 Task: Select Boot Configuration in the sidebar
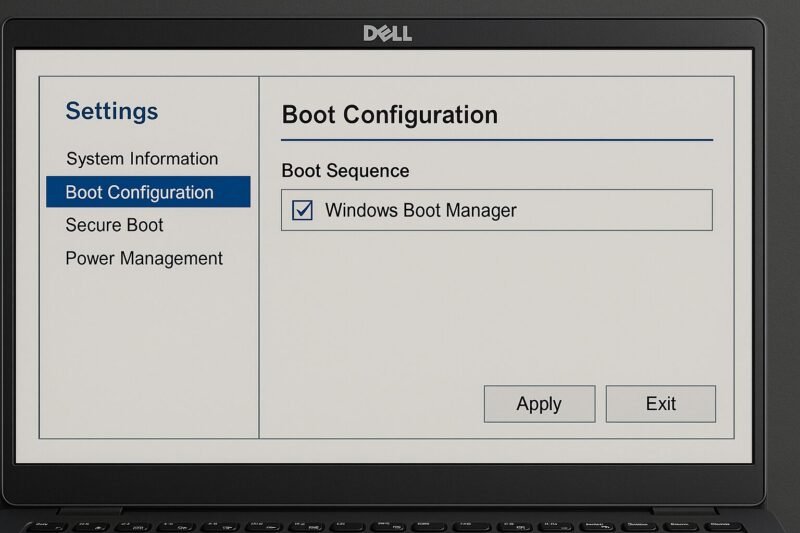point(148,192)
